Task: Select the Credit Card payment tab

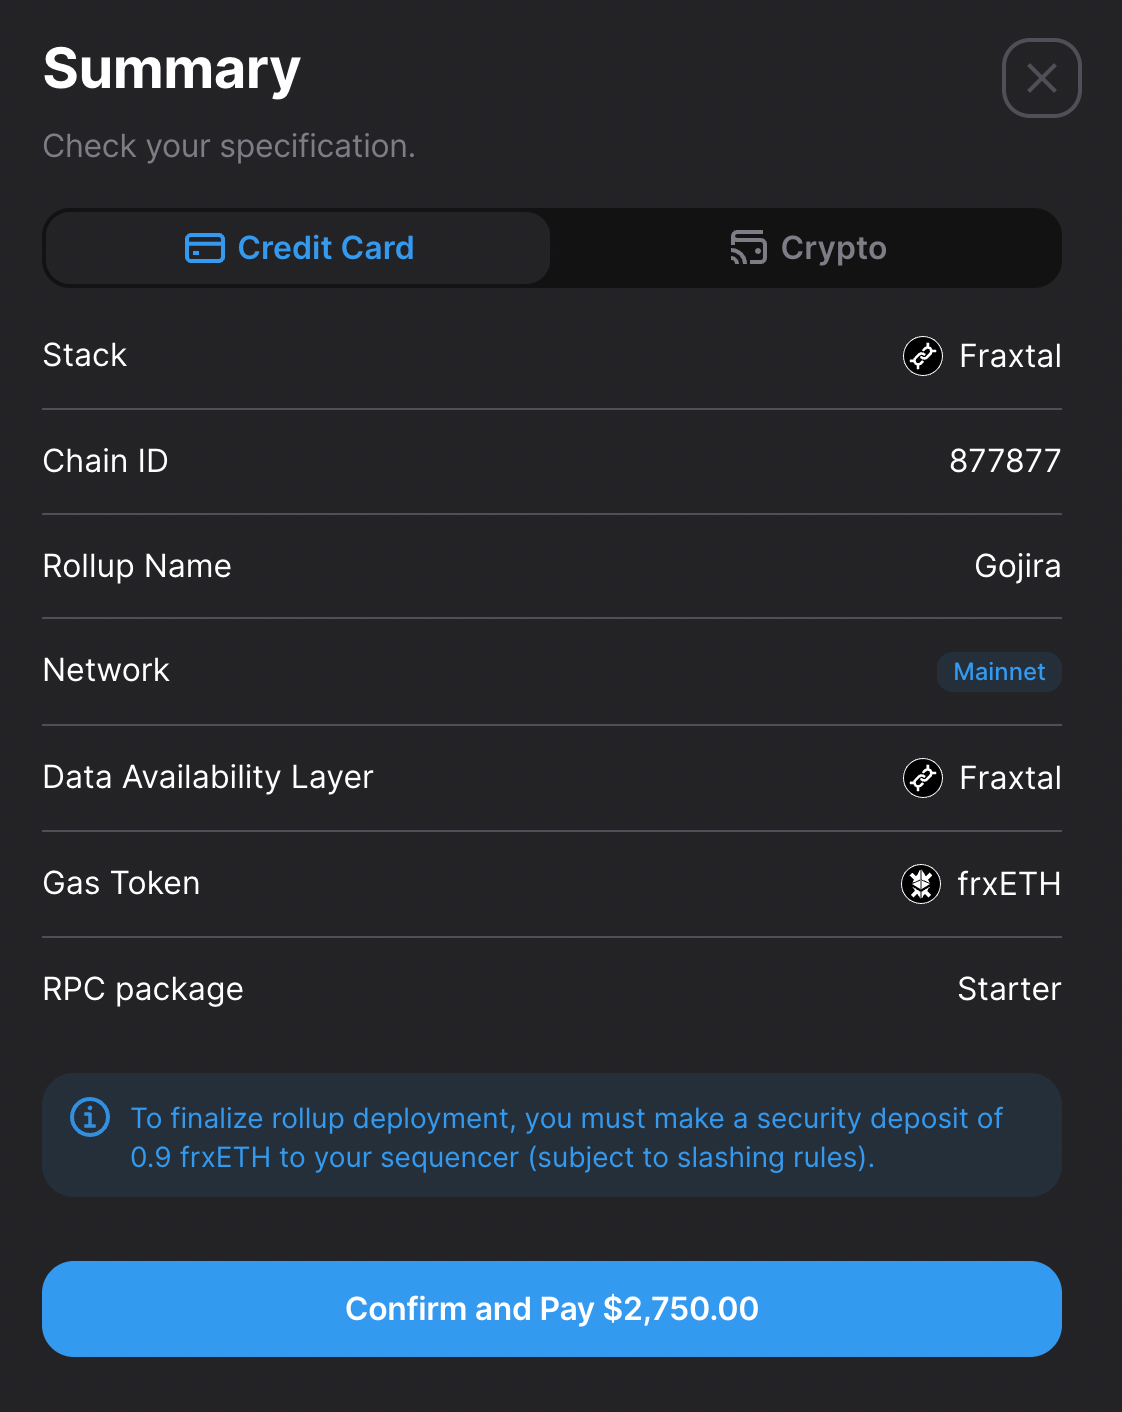Action: tap(298, 248)
